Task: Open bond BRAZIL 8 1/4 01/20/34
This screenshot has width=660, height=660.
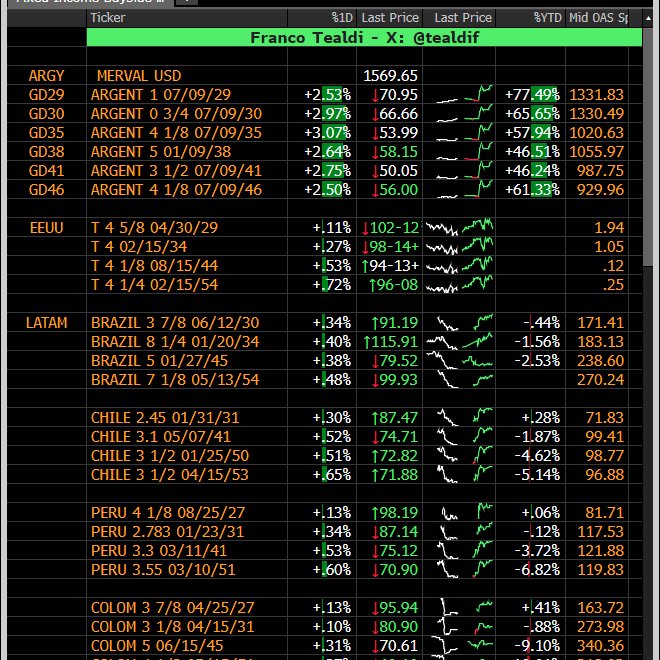Action: pos(175,341)
